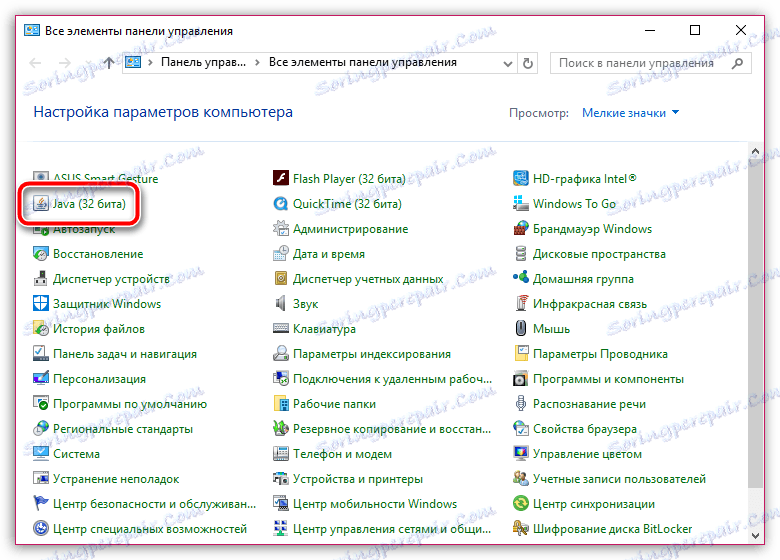
Task: Open the Защитник Windows shield icon
Action: point(40,303)
